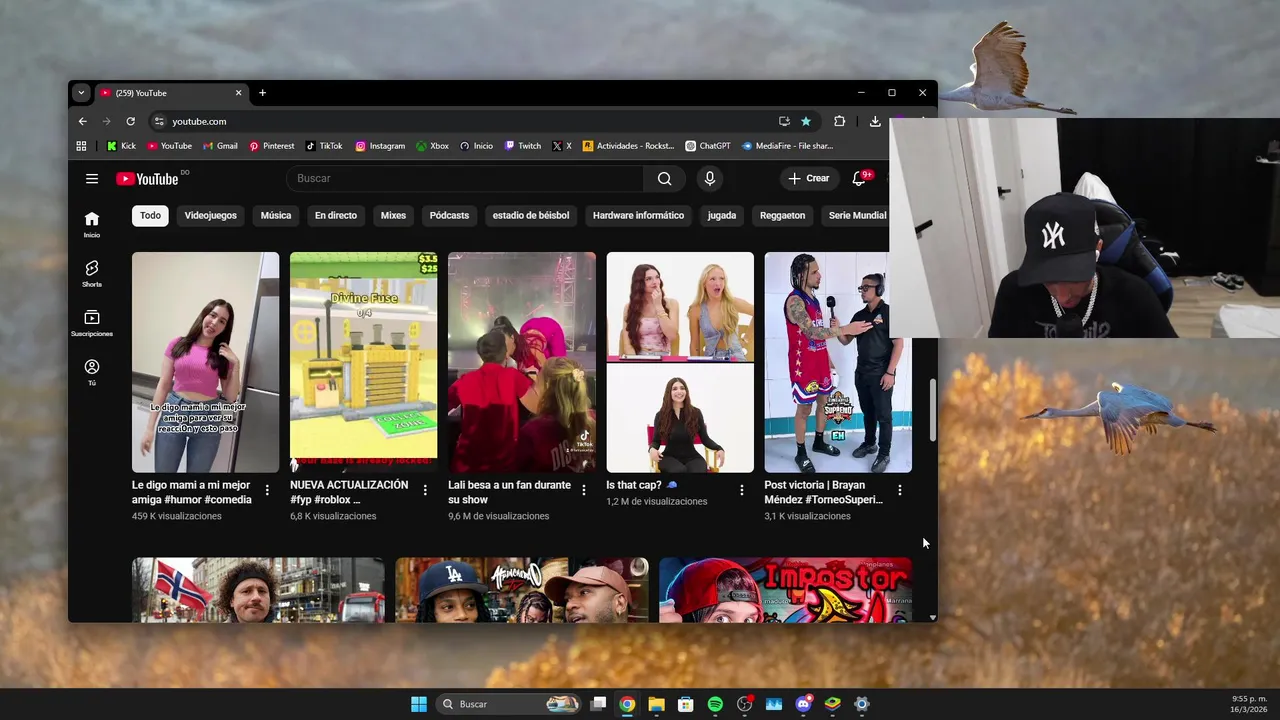Open the video thumbnail with Norwegian flag
Image resolution: width=1280 pixels, height=720 pixels.
[x=258, y=590]
